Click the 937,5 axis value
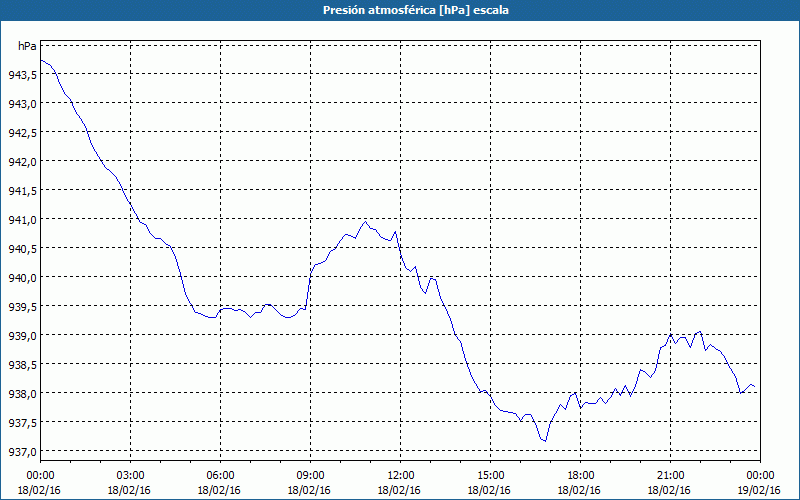Viewport: 800px width, 500px height. 22,423
